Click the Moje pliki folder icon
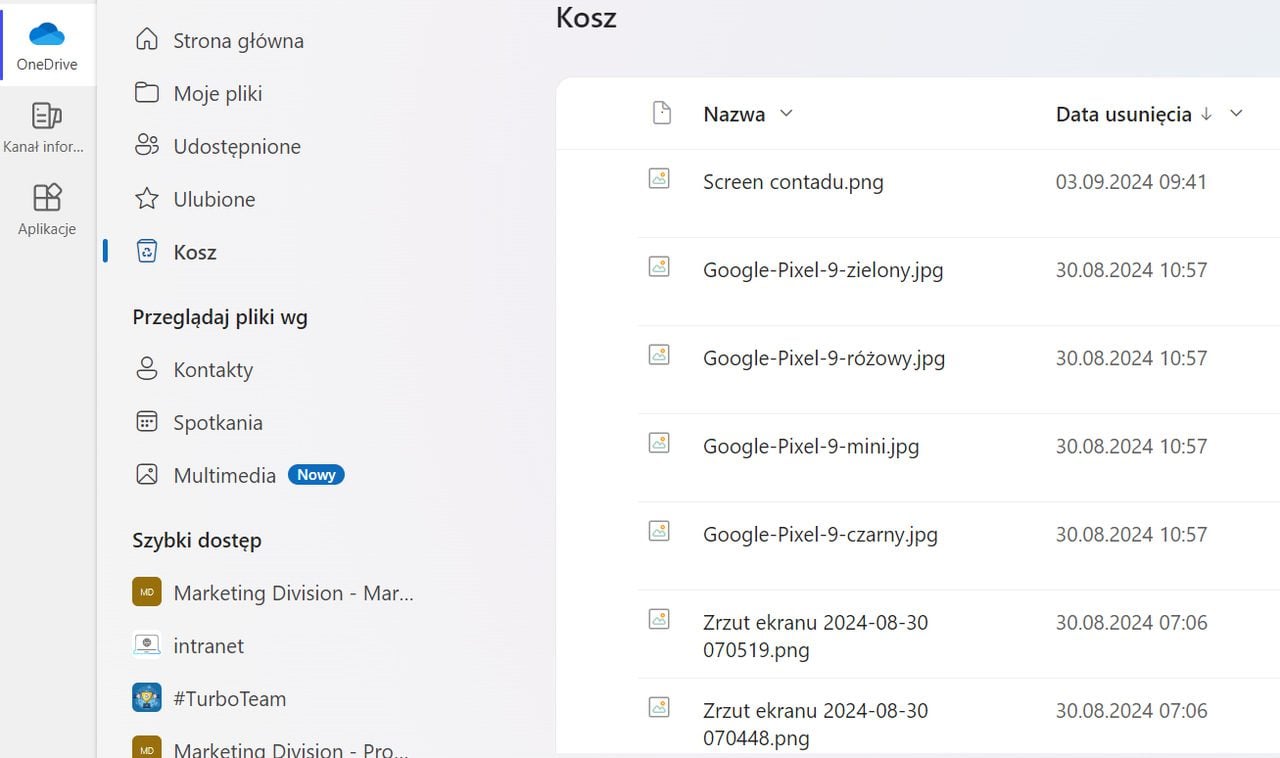The image size is (1280, 758). (147, 93)
